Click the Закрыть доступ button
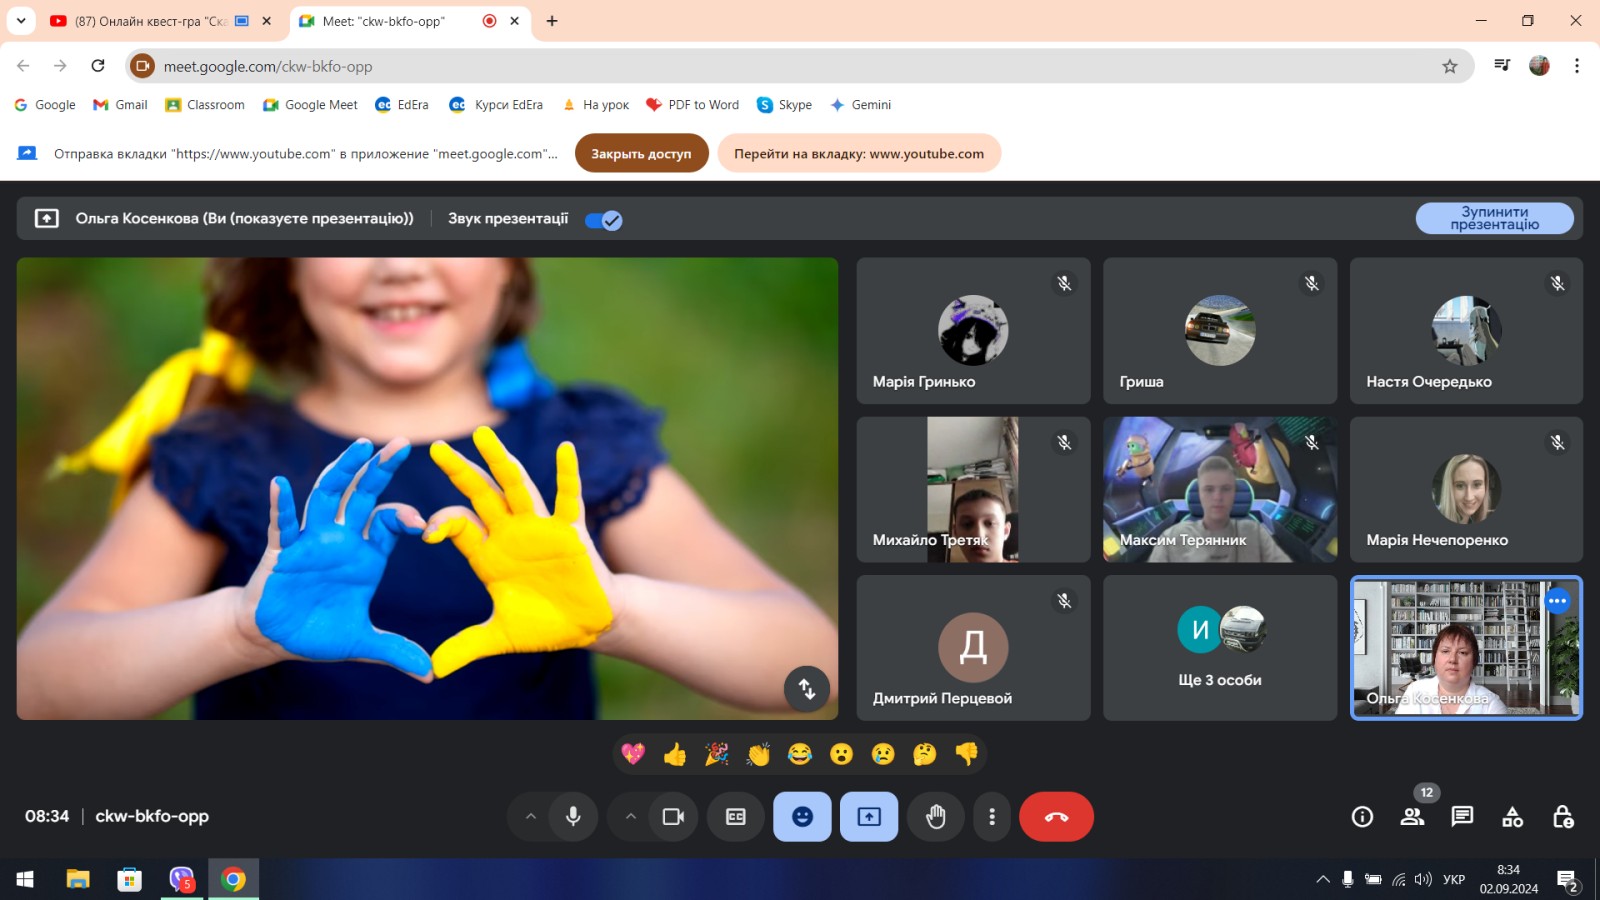1600x900 pixels. point(641,154)
